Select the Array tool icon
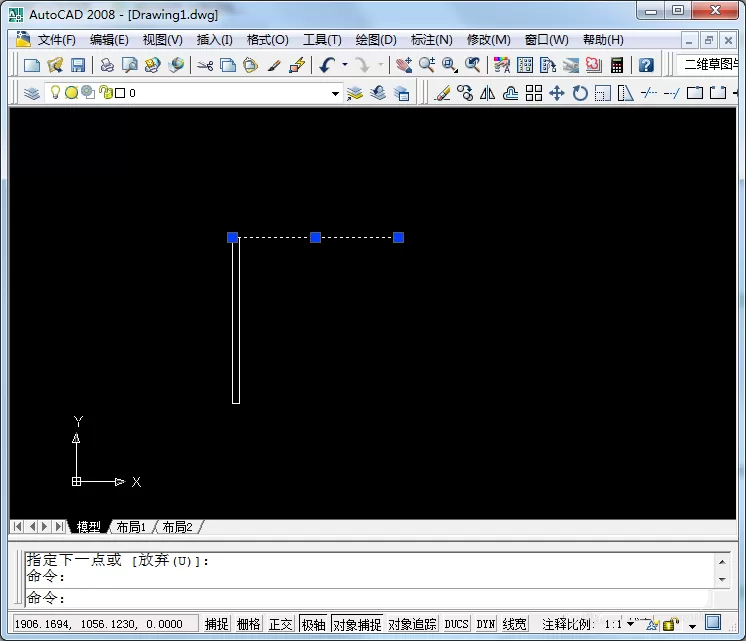Screen dimensions: 746x641 [x=534, y=93]
